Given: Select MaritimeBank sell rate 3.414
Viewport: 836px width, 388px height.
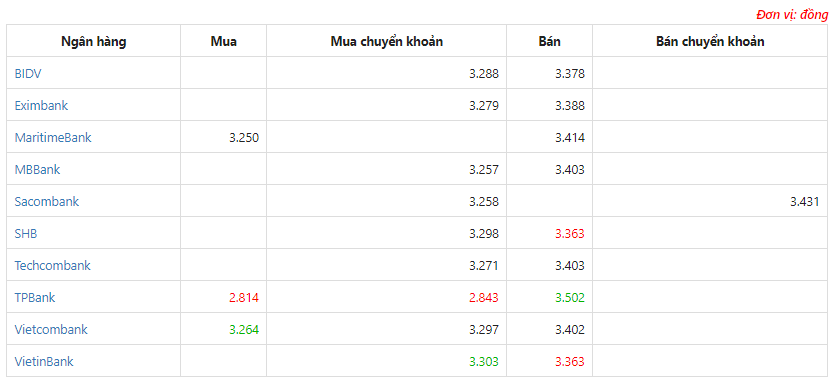Looking at the screenshot, I should [570, 138].
